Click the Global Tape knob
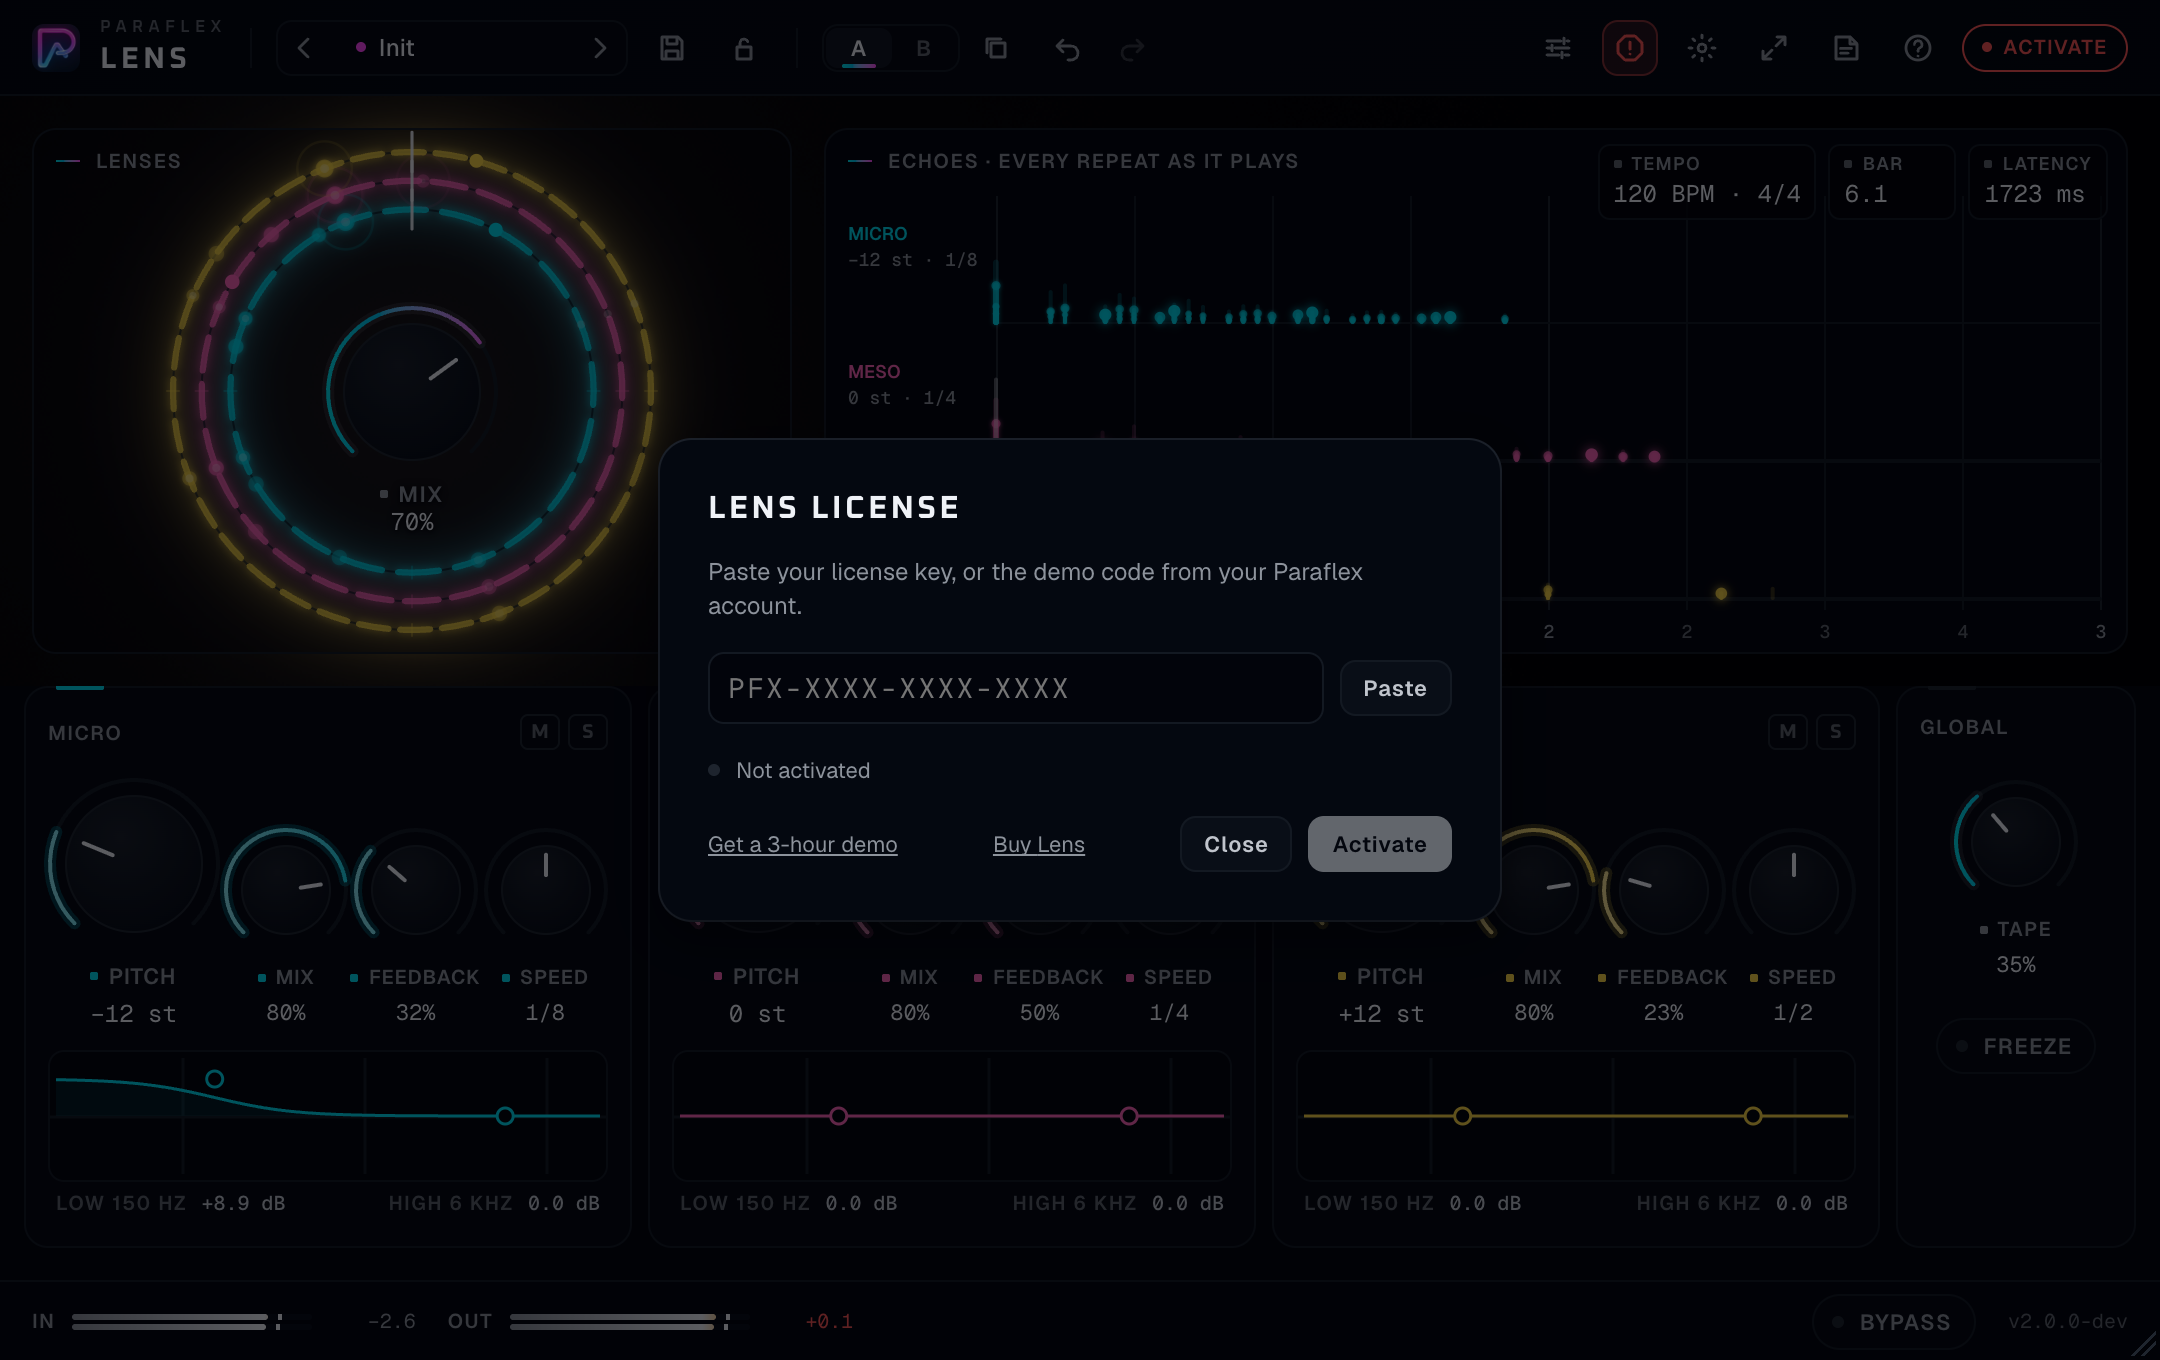This screenshot has width=2160, height=1360. (x=2016, y=842)
